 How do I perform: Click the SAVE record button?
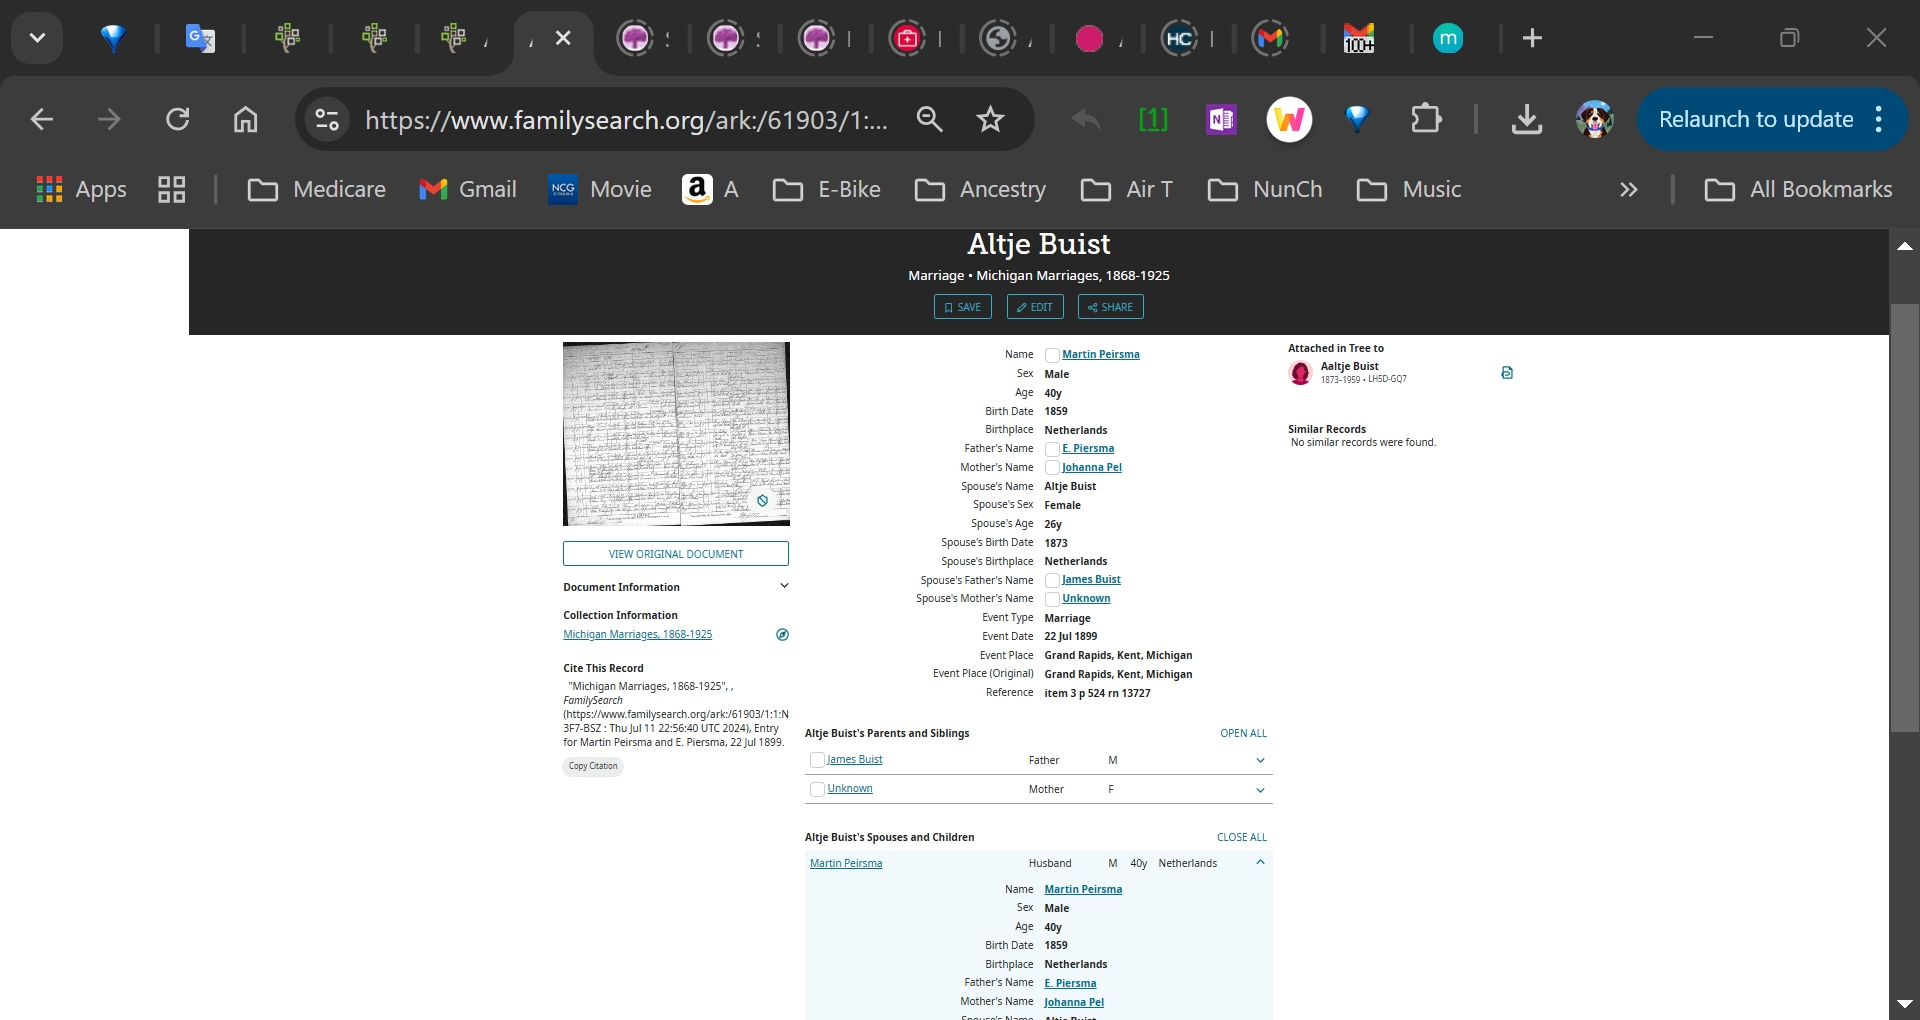coord(962,307)
